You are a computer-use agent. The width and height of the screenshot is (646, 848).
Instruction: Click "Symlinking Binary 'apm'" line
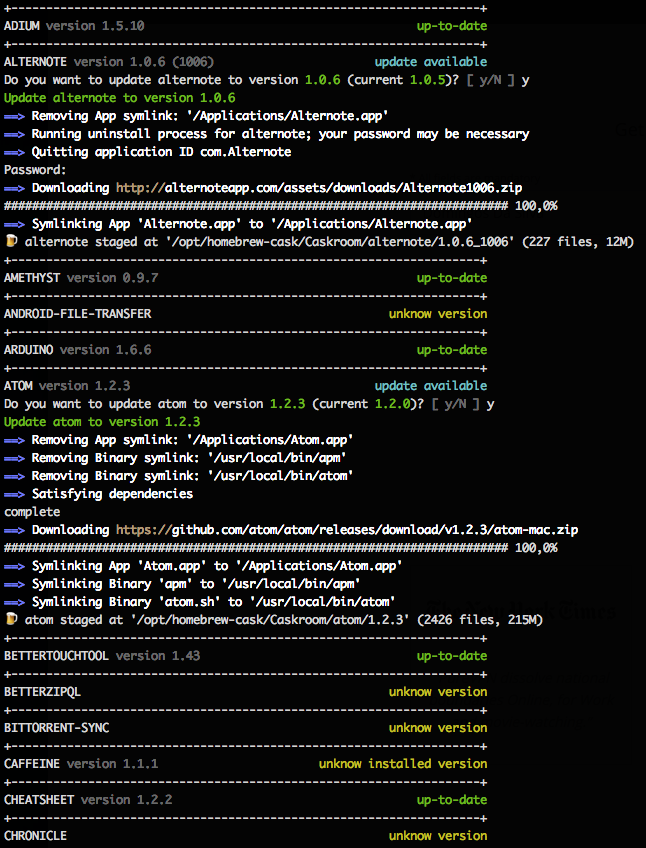[x=182, y=584]
